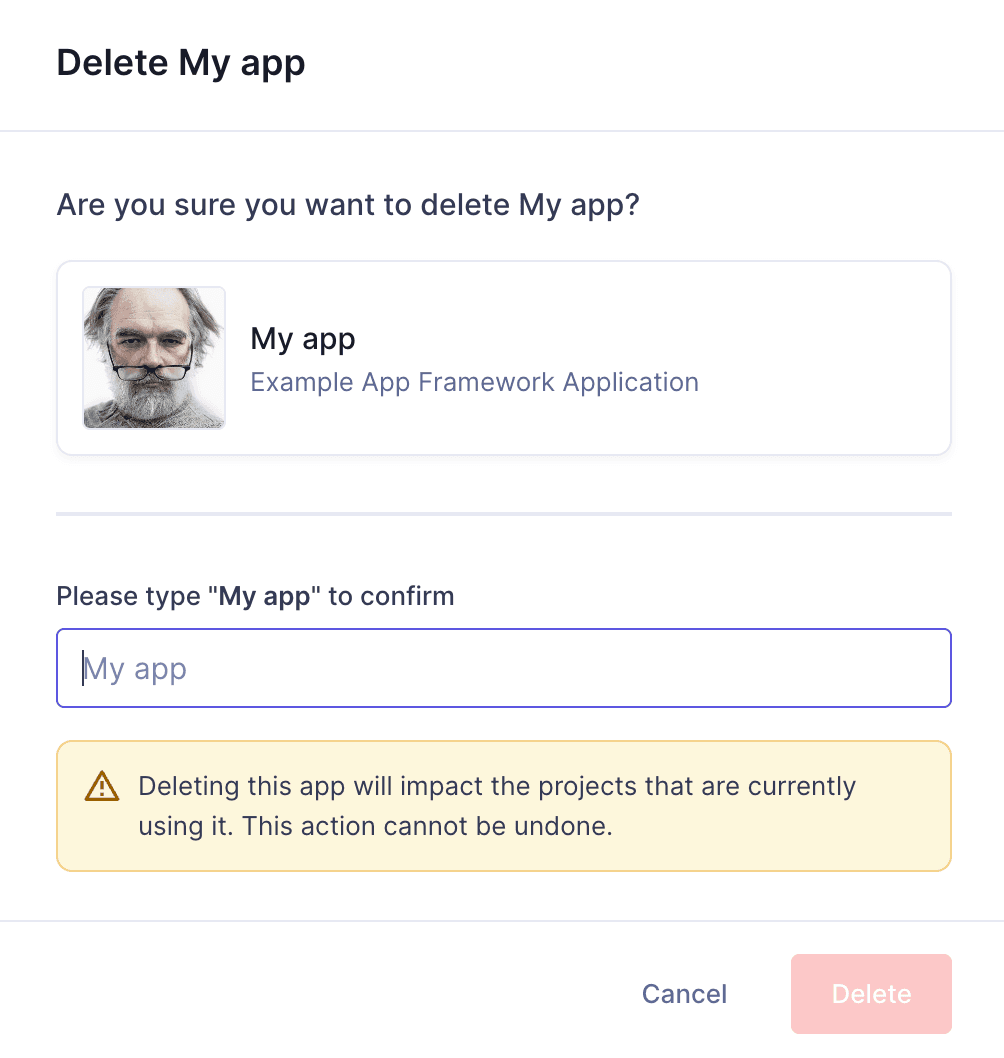
Task: Click the placeholder text in the input box
Action: point(135,668)
